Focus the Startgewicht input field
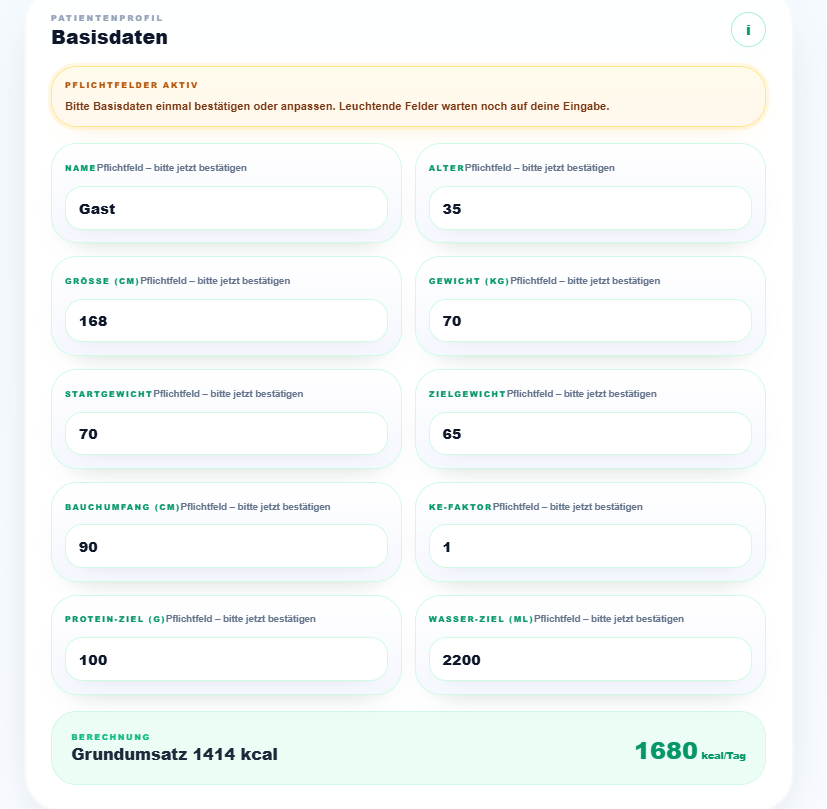The width and height of the screenshot is (827, 809). pos(226,434)
